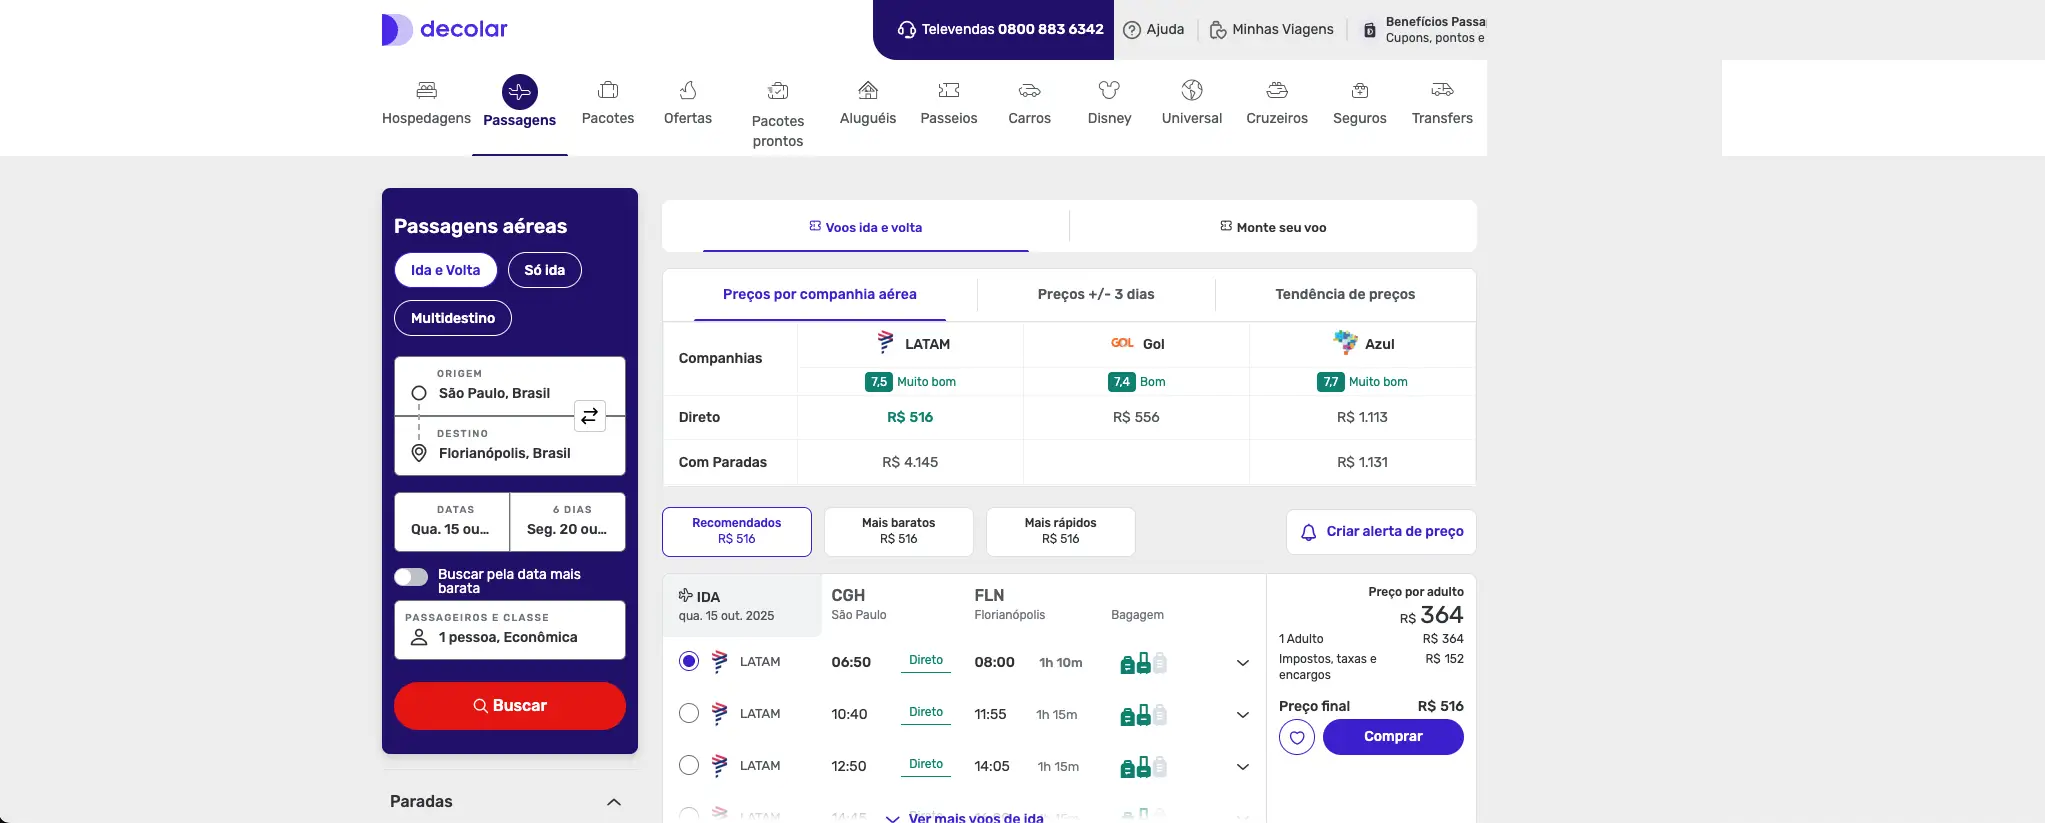Click the swap origin and destination icon

[589, 415]
